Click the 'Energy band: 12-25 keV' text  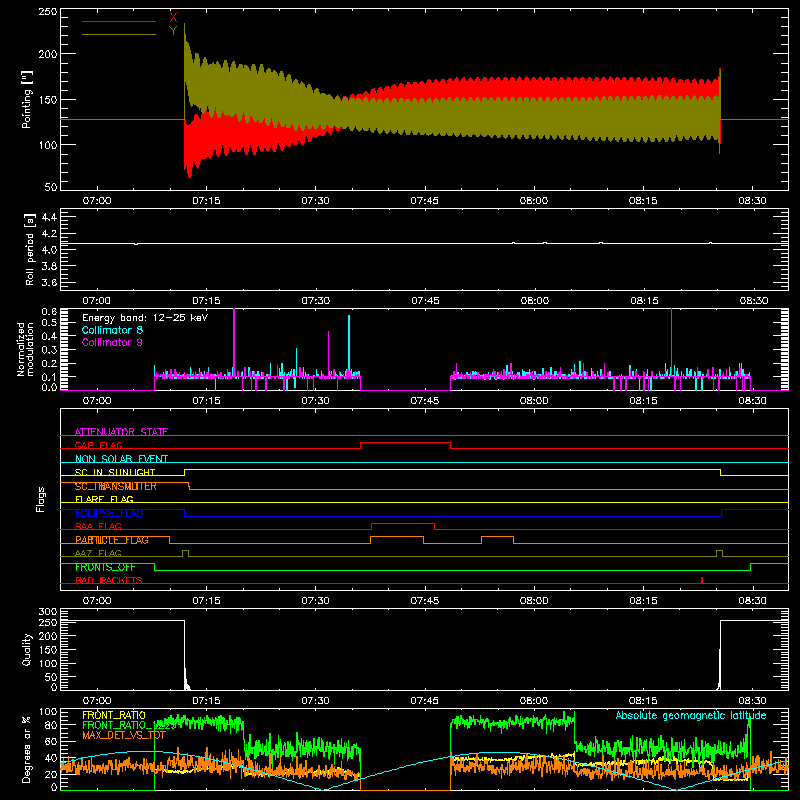coord(144,318)
